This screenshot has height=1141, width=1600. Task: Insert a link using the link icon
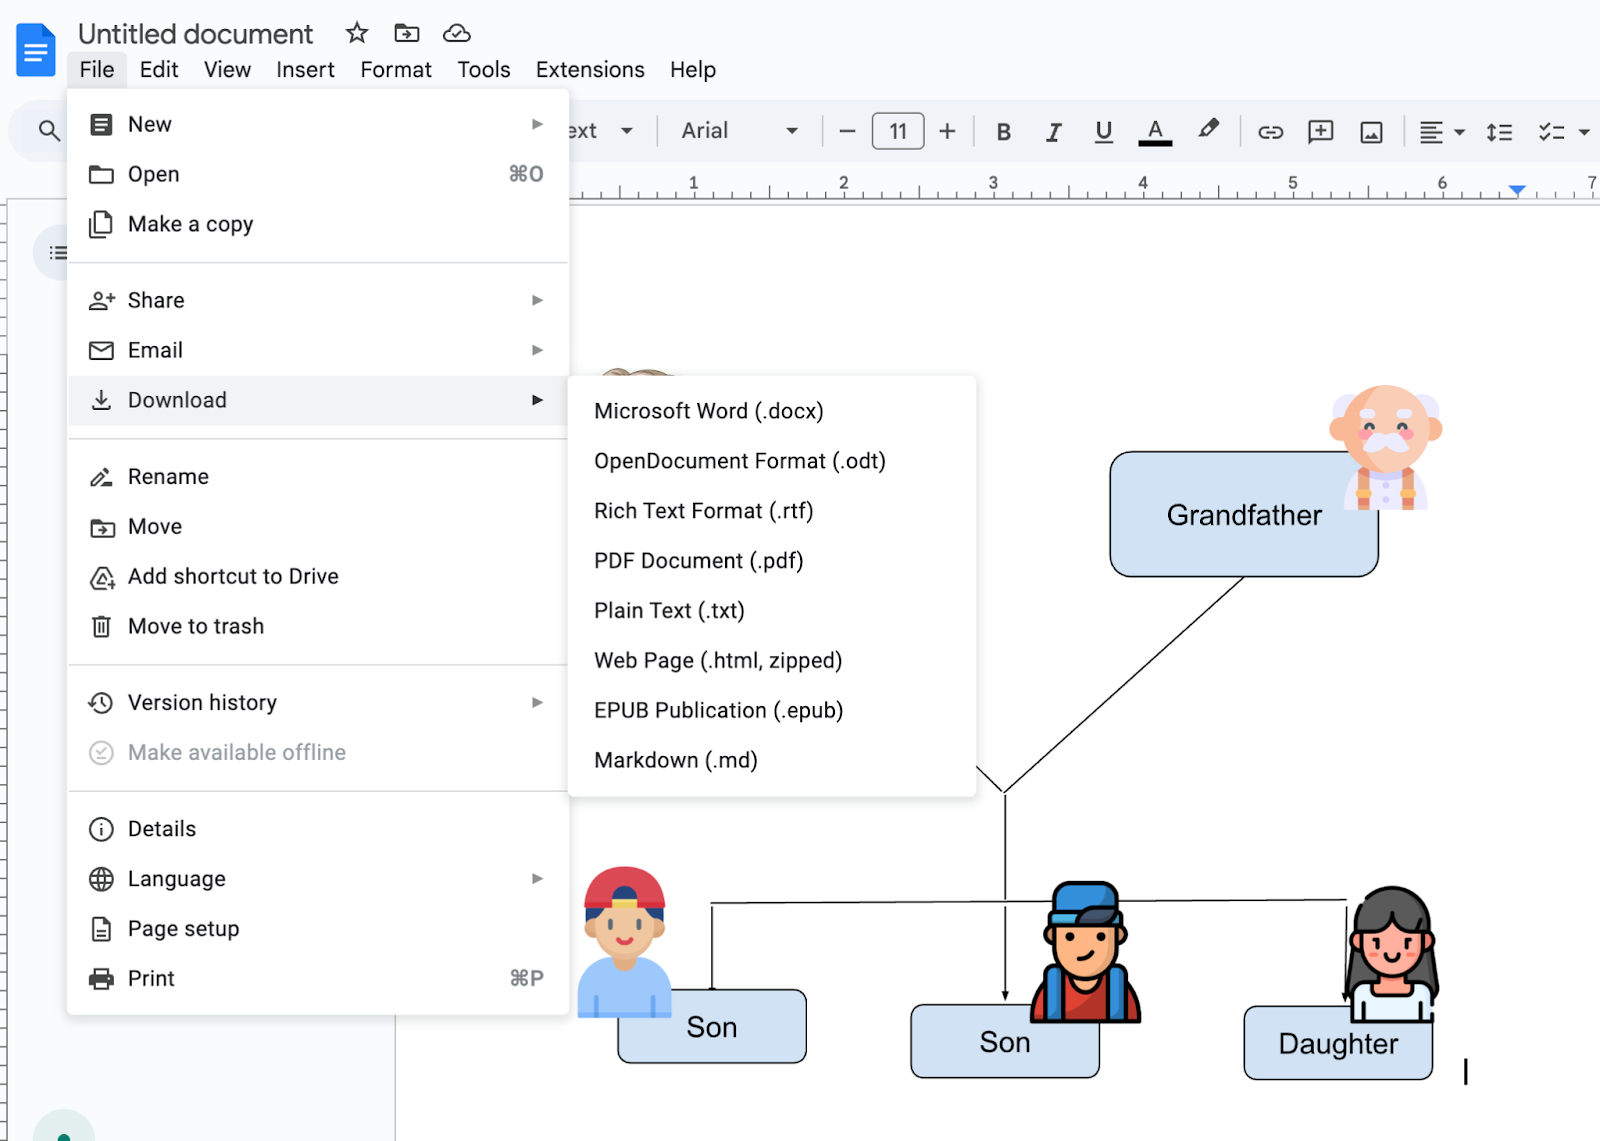(x=1269, y=131)
